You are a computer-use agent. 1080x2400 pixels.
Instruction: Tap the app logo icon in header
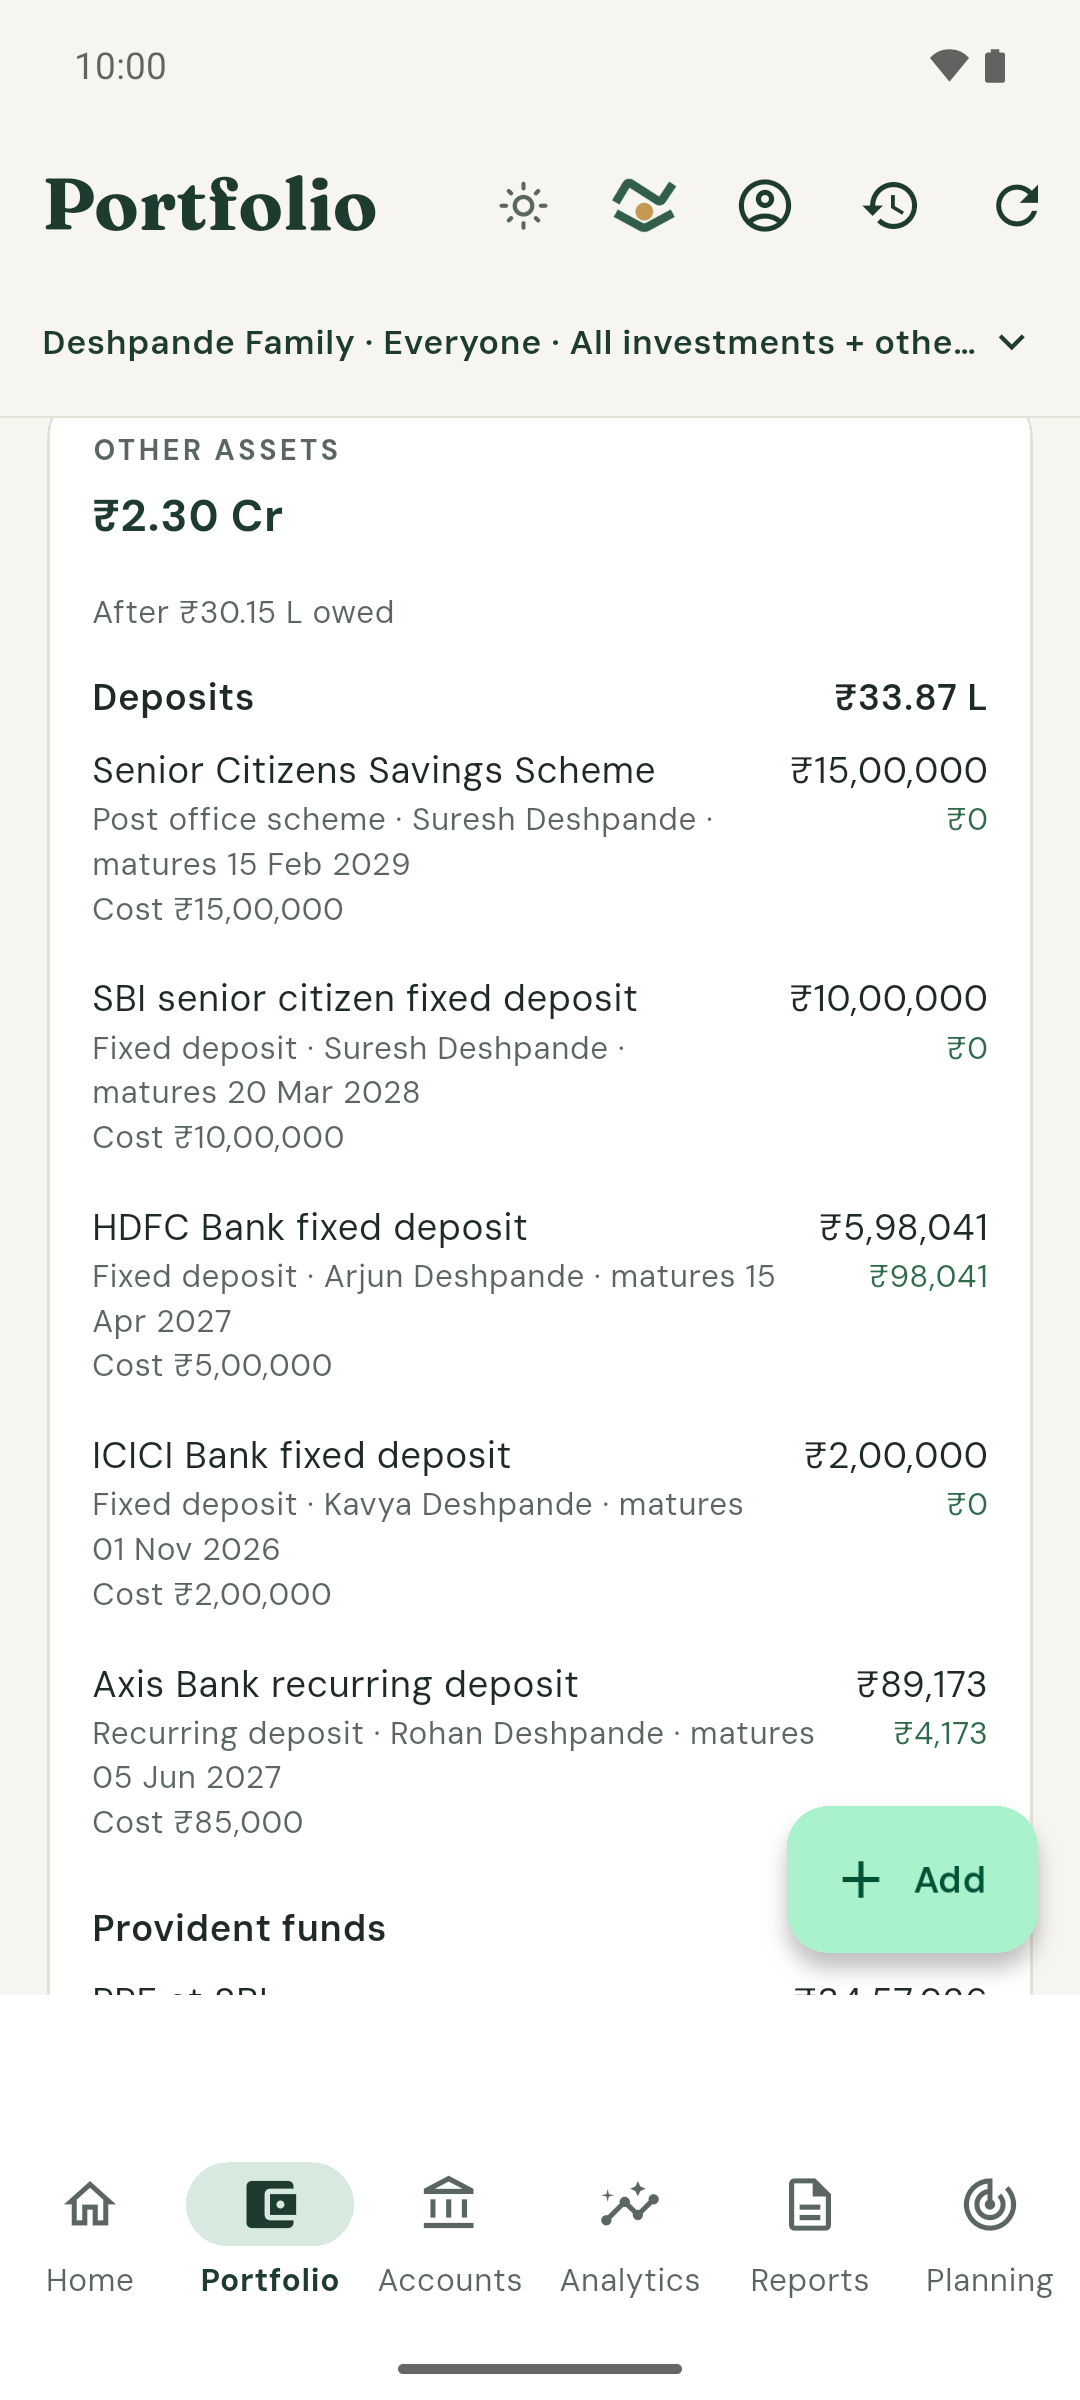click(x=644, y=206)
